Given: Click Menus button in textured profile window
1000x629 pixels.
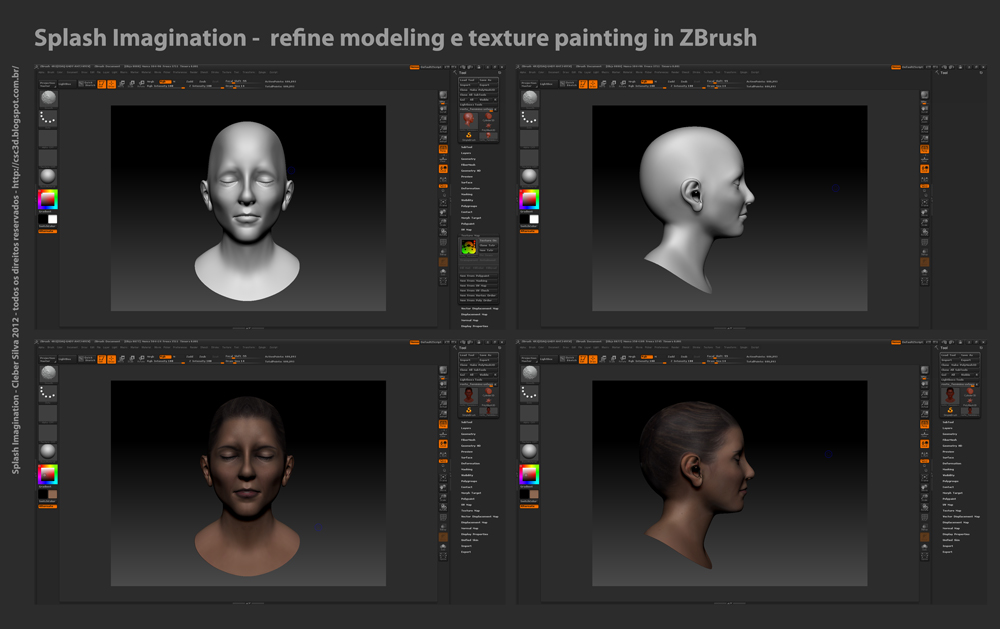Looking at the screenshot, I should click(896, 341).
